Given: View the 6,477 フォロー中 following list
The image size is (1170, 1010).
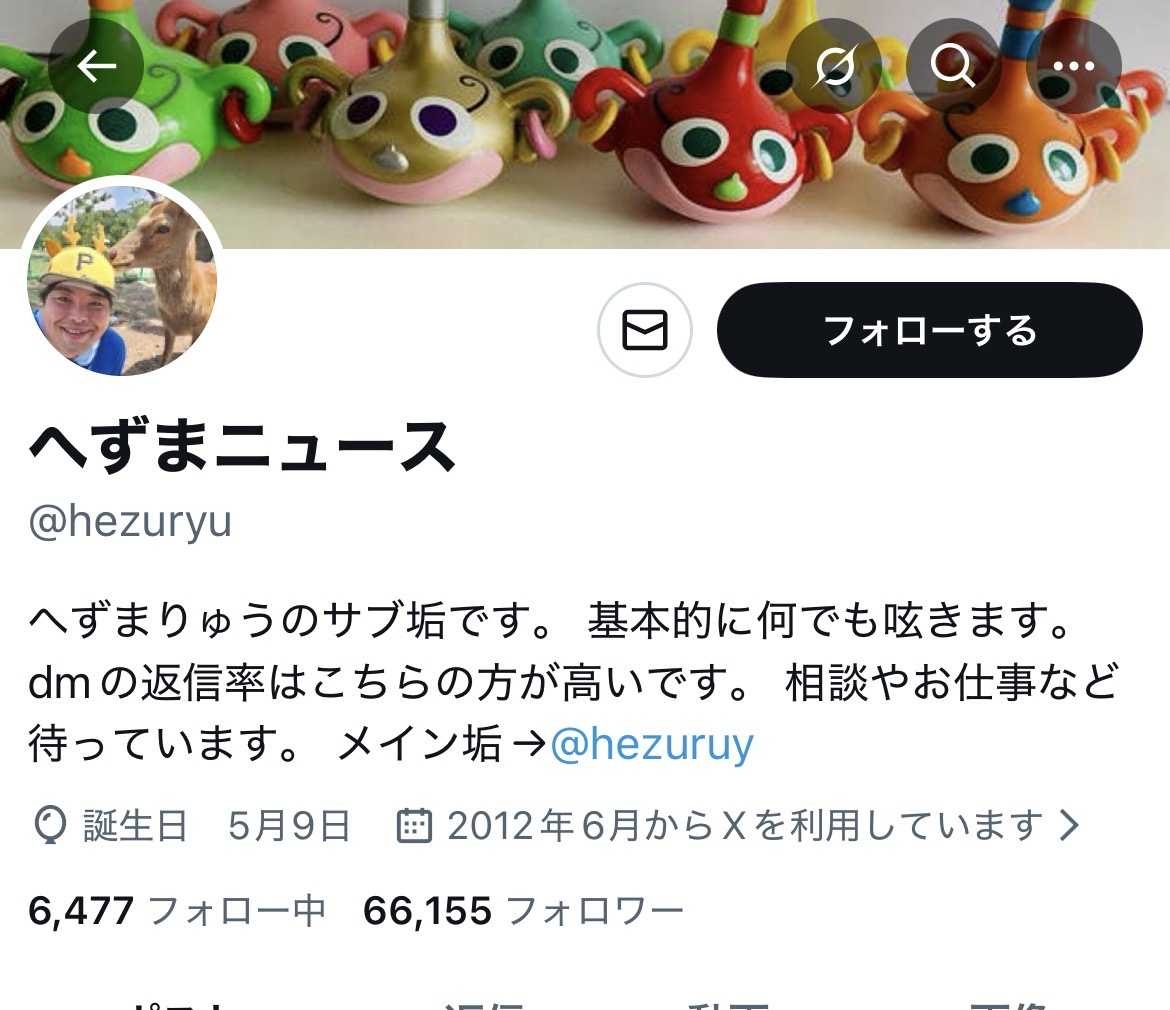Looking at the screenshot, I should pos(177,911).
